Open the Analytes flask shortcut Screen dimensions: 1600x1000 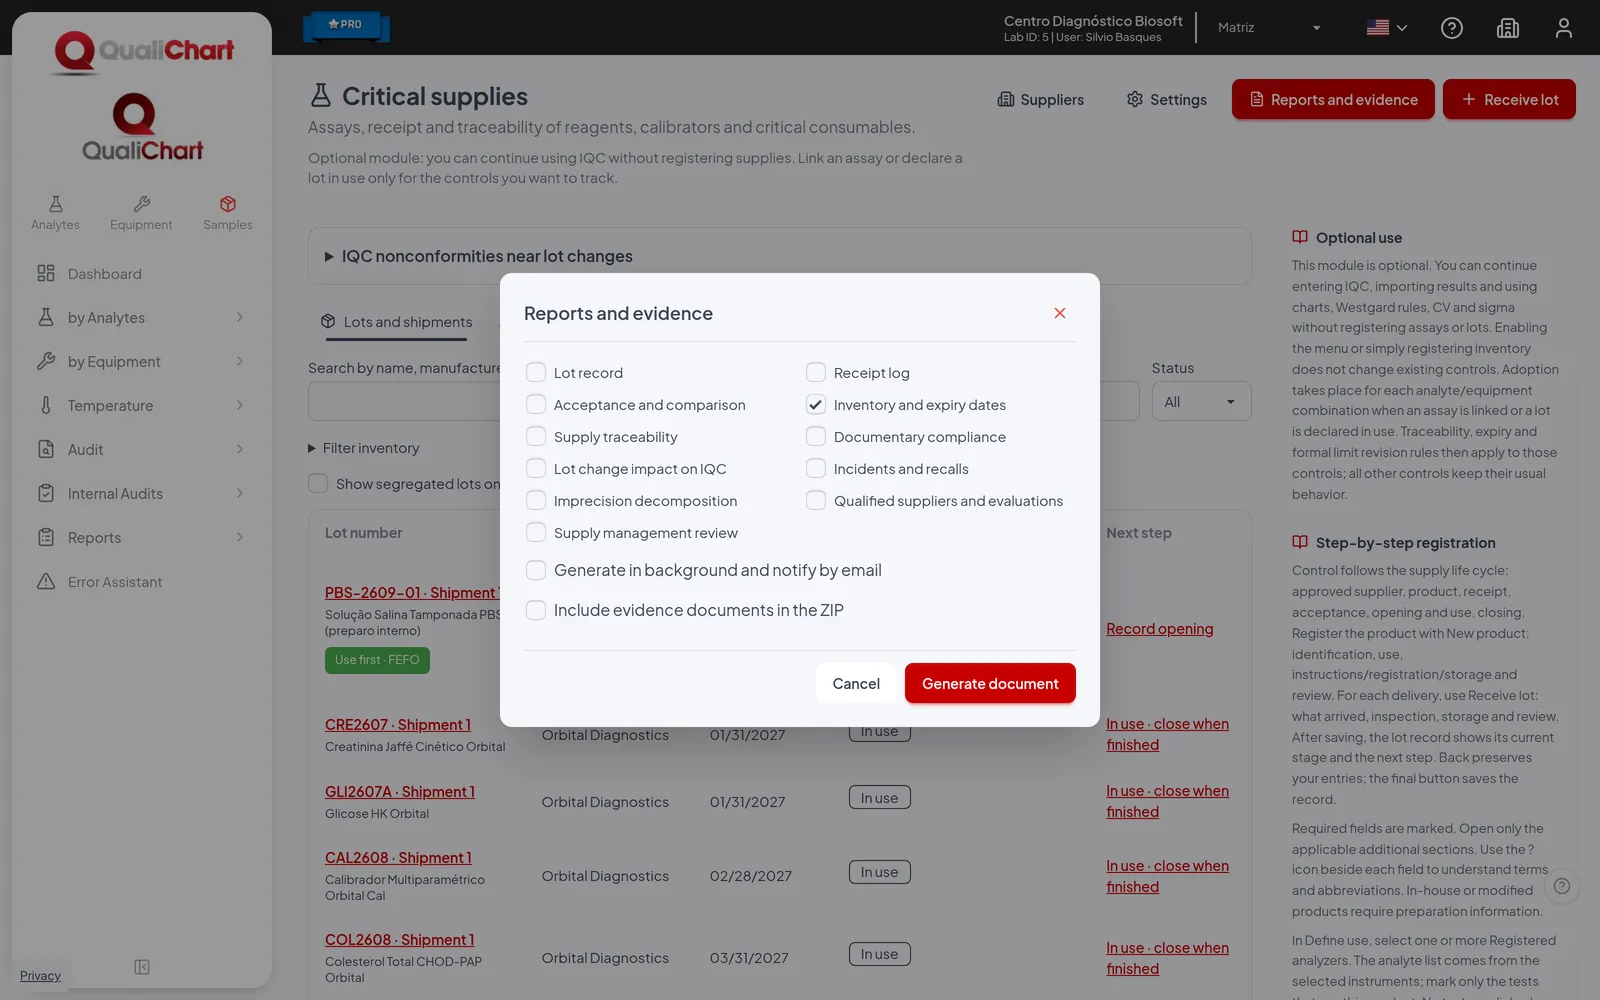pos(55,213)
